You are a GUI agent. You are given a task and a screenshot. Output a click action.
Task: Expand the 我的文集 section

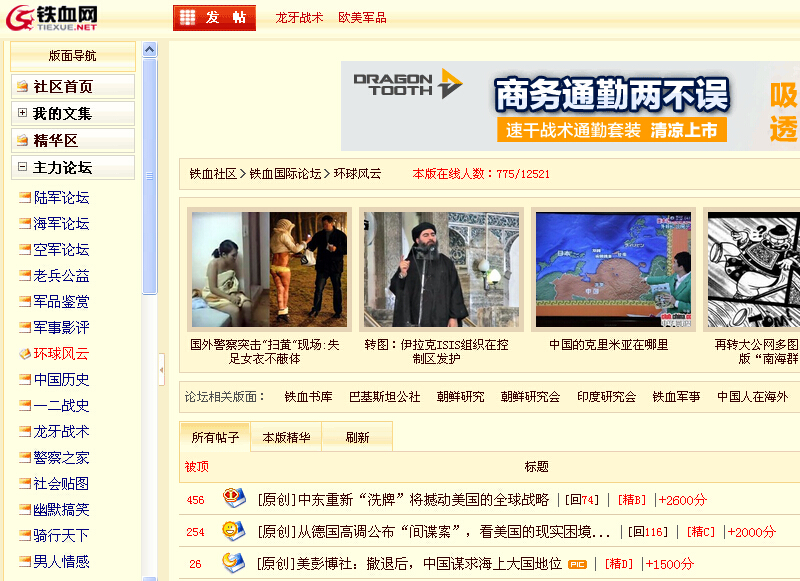(x=22, y=114)
